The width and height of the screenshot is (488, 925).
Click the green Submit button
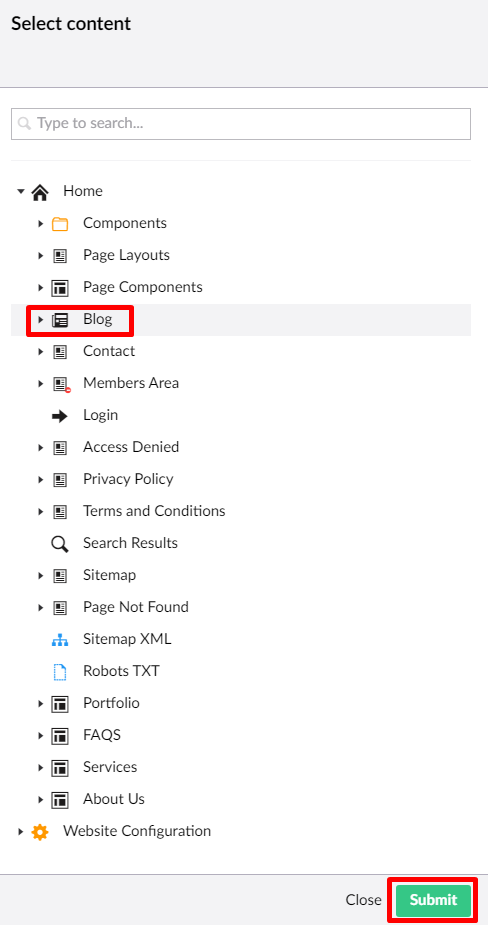(x=433, y=900)
